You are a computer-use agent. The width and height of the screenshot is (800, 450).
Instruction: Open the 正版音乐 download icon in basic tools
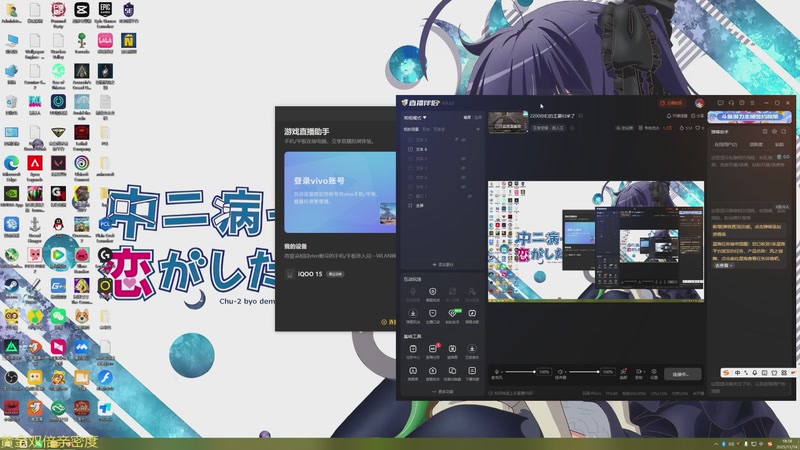472,352
